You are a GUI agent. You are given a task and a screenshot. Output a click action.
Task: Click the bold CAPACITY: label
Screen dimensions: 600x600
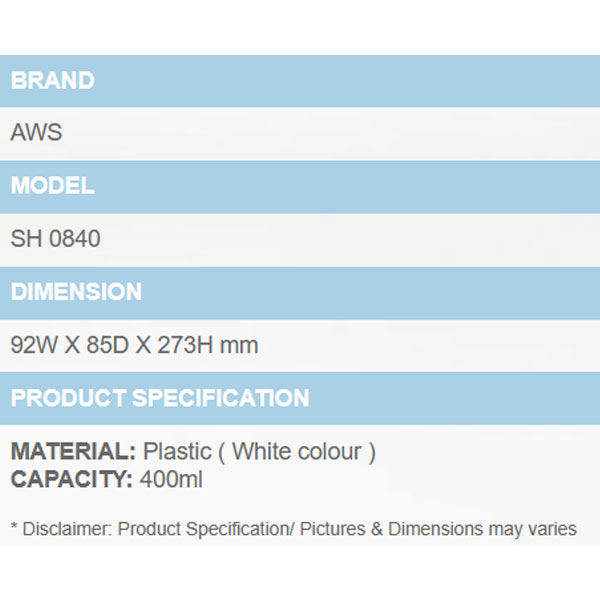point(71,479)
